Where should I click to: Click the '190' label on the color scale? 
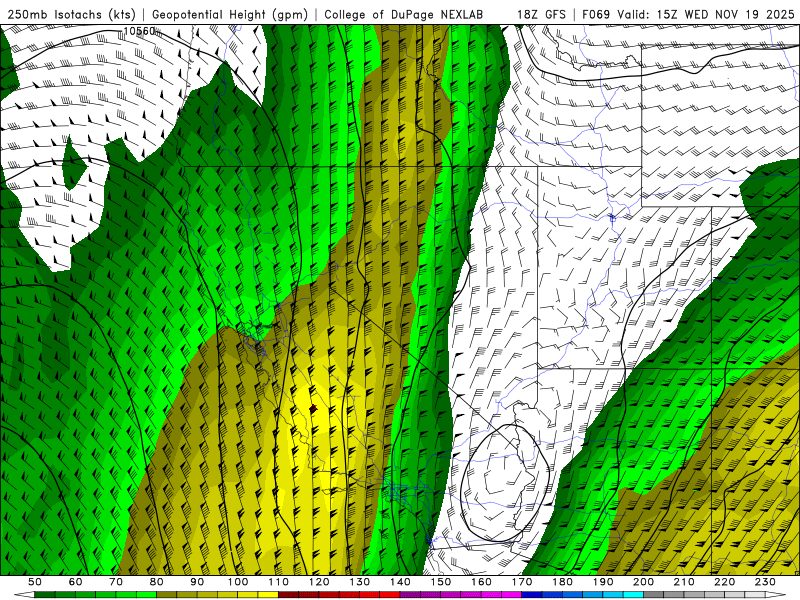pos(603,582)
